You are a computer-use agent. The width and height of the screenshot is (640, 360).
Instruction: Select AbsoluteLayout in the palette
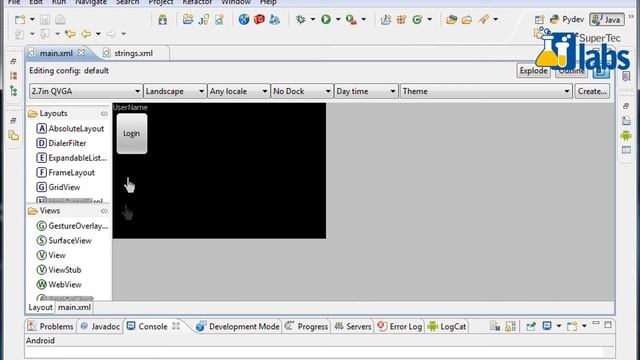(70, 129)
